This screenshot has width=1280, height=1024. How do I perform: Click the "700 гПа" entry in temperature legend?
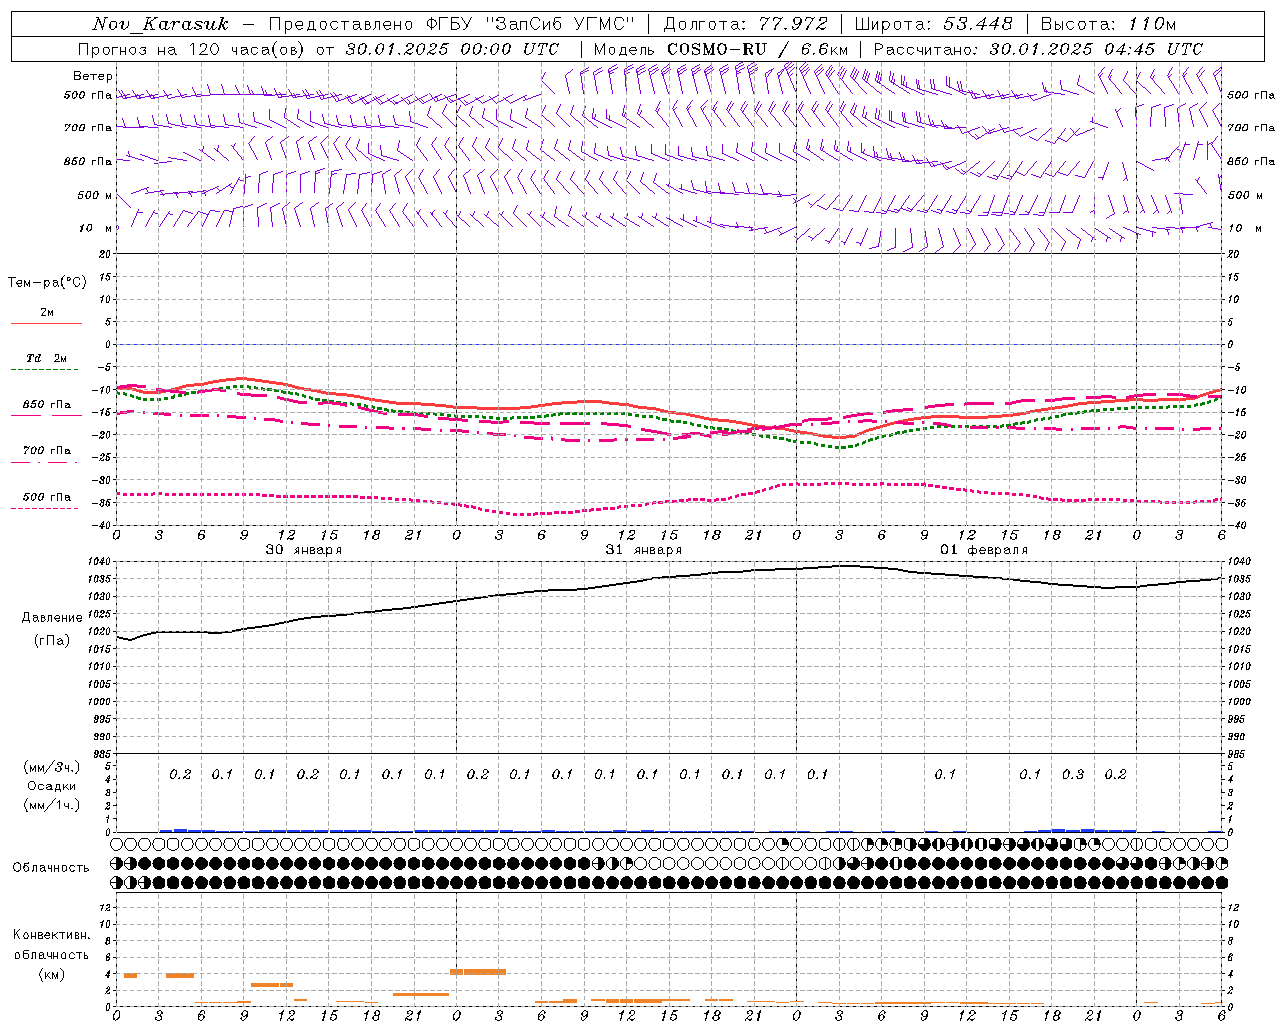pyautogui.click(x=47, y=451)
